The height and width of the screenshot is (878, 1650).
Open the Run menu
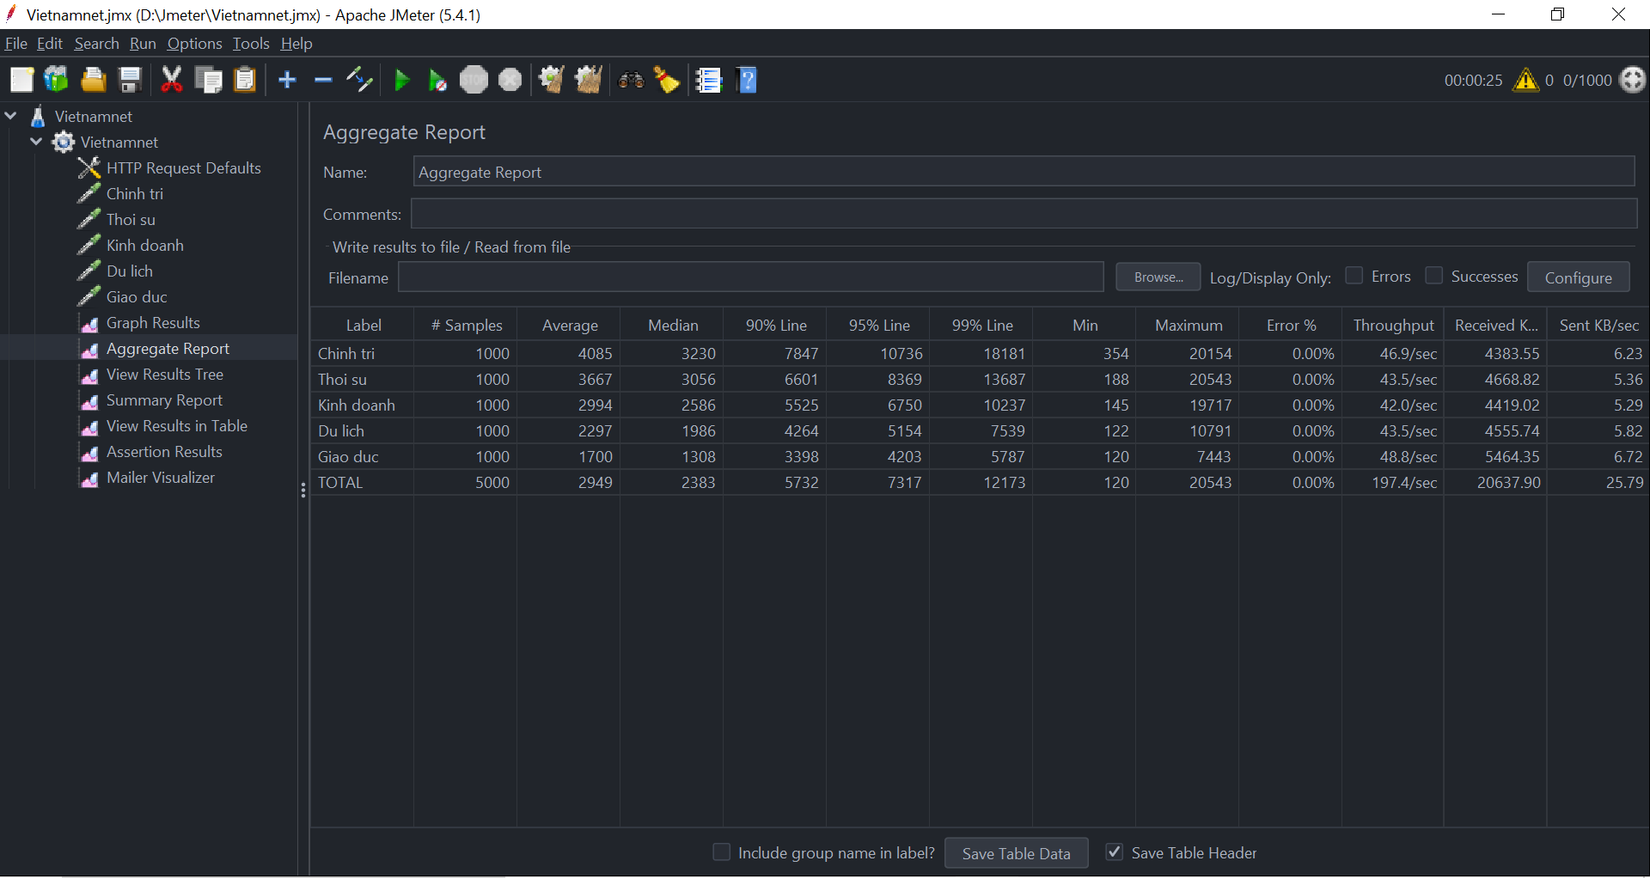coord(143,44)
